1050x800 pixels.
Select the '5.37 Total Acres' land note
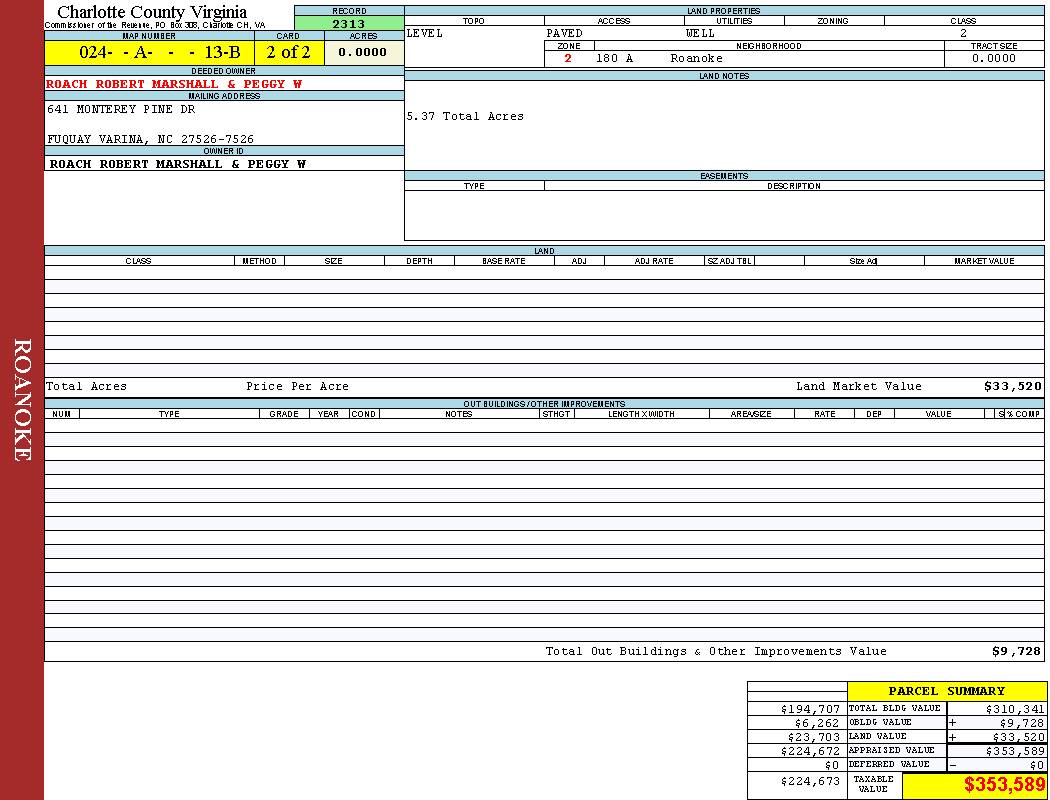point(465,116)
